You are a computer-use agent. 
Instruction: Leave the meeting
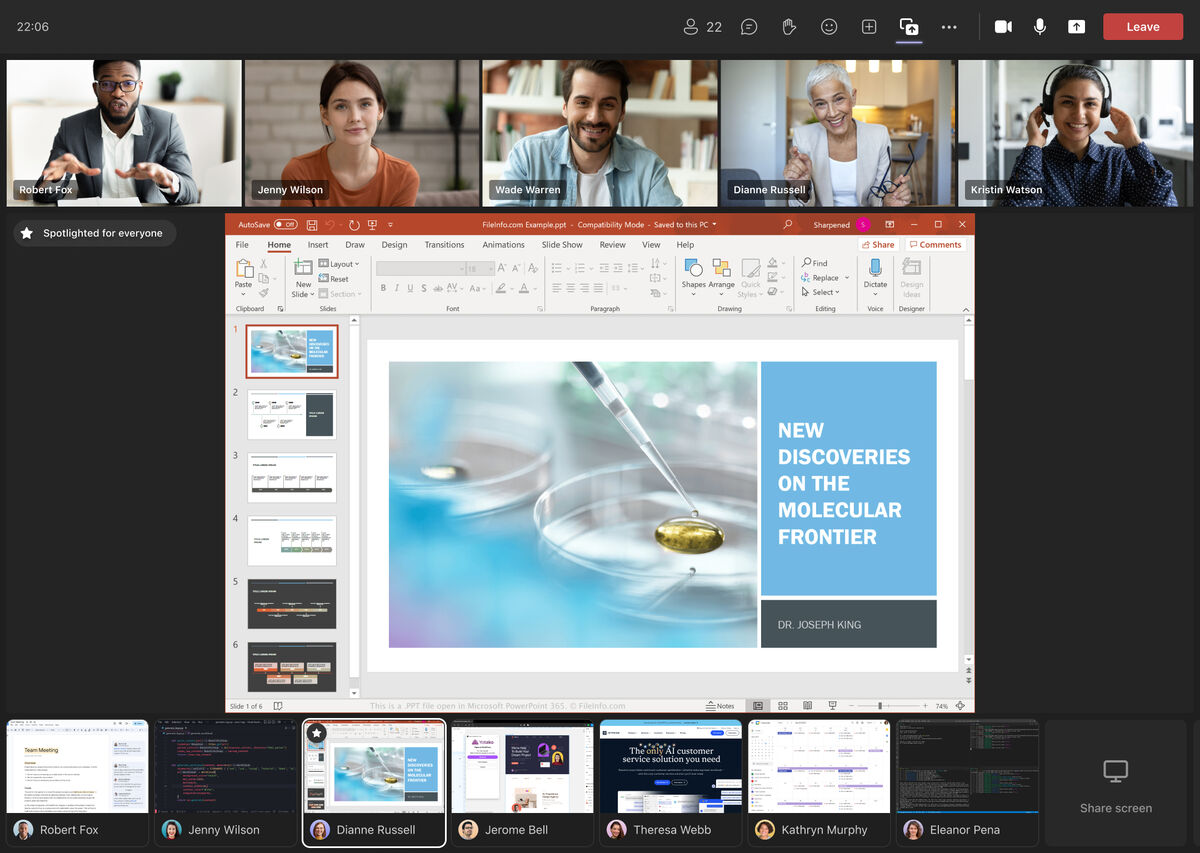click(x=1142, y=27)
